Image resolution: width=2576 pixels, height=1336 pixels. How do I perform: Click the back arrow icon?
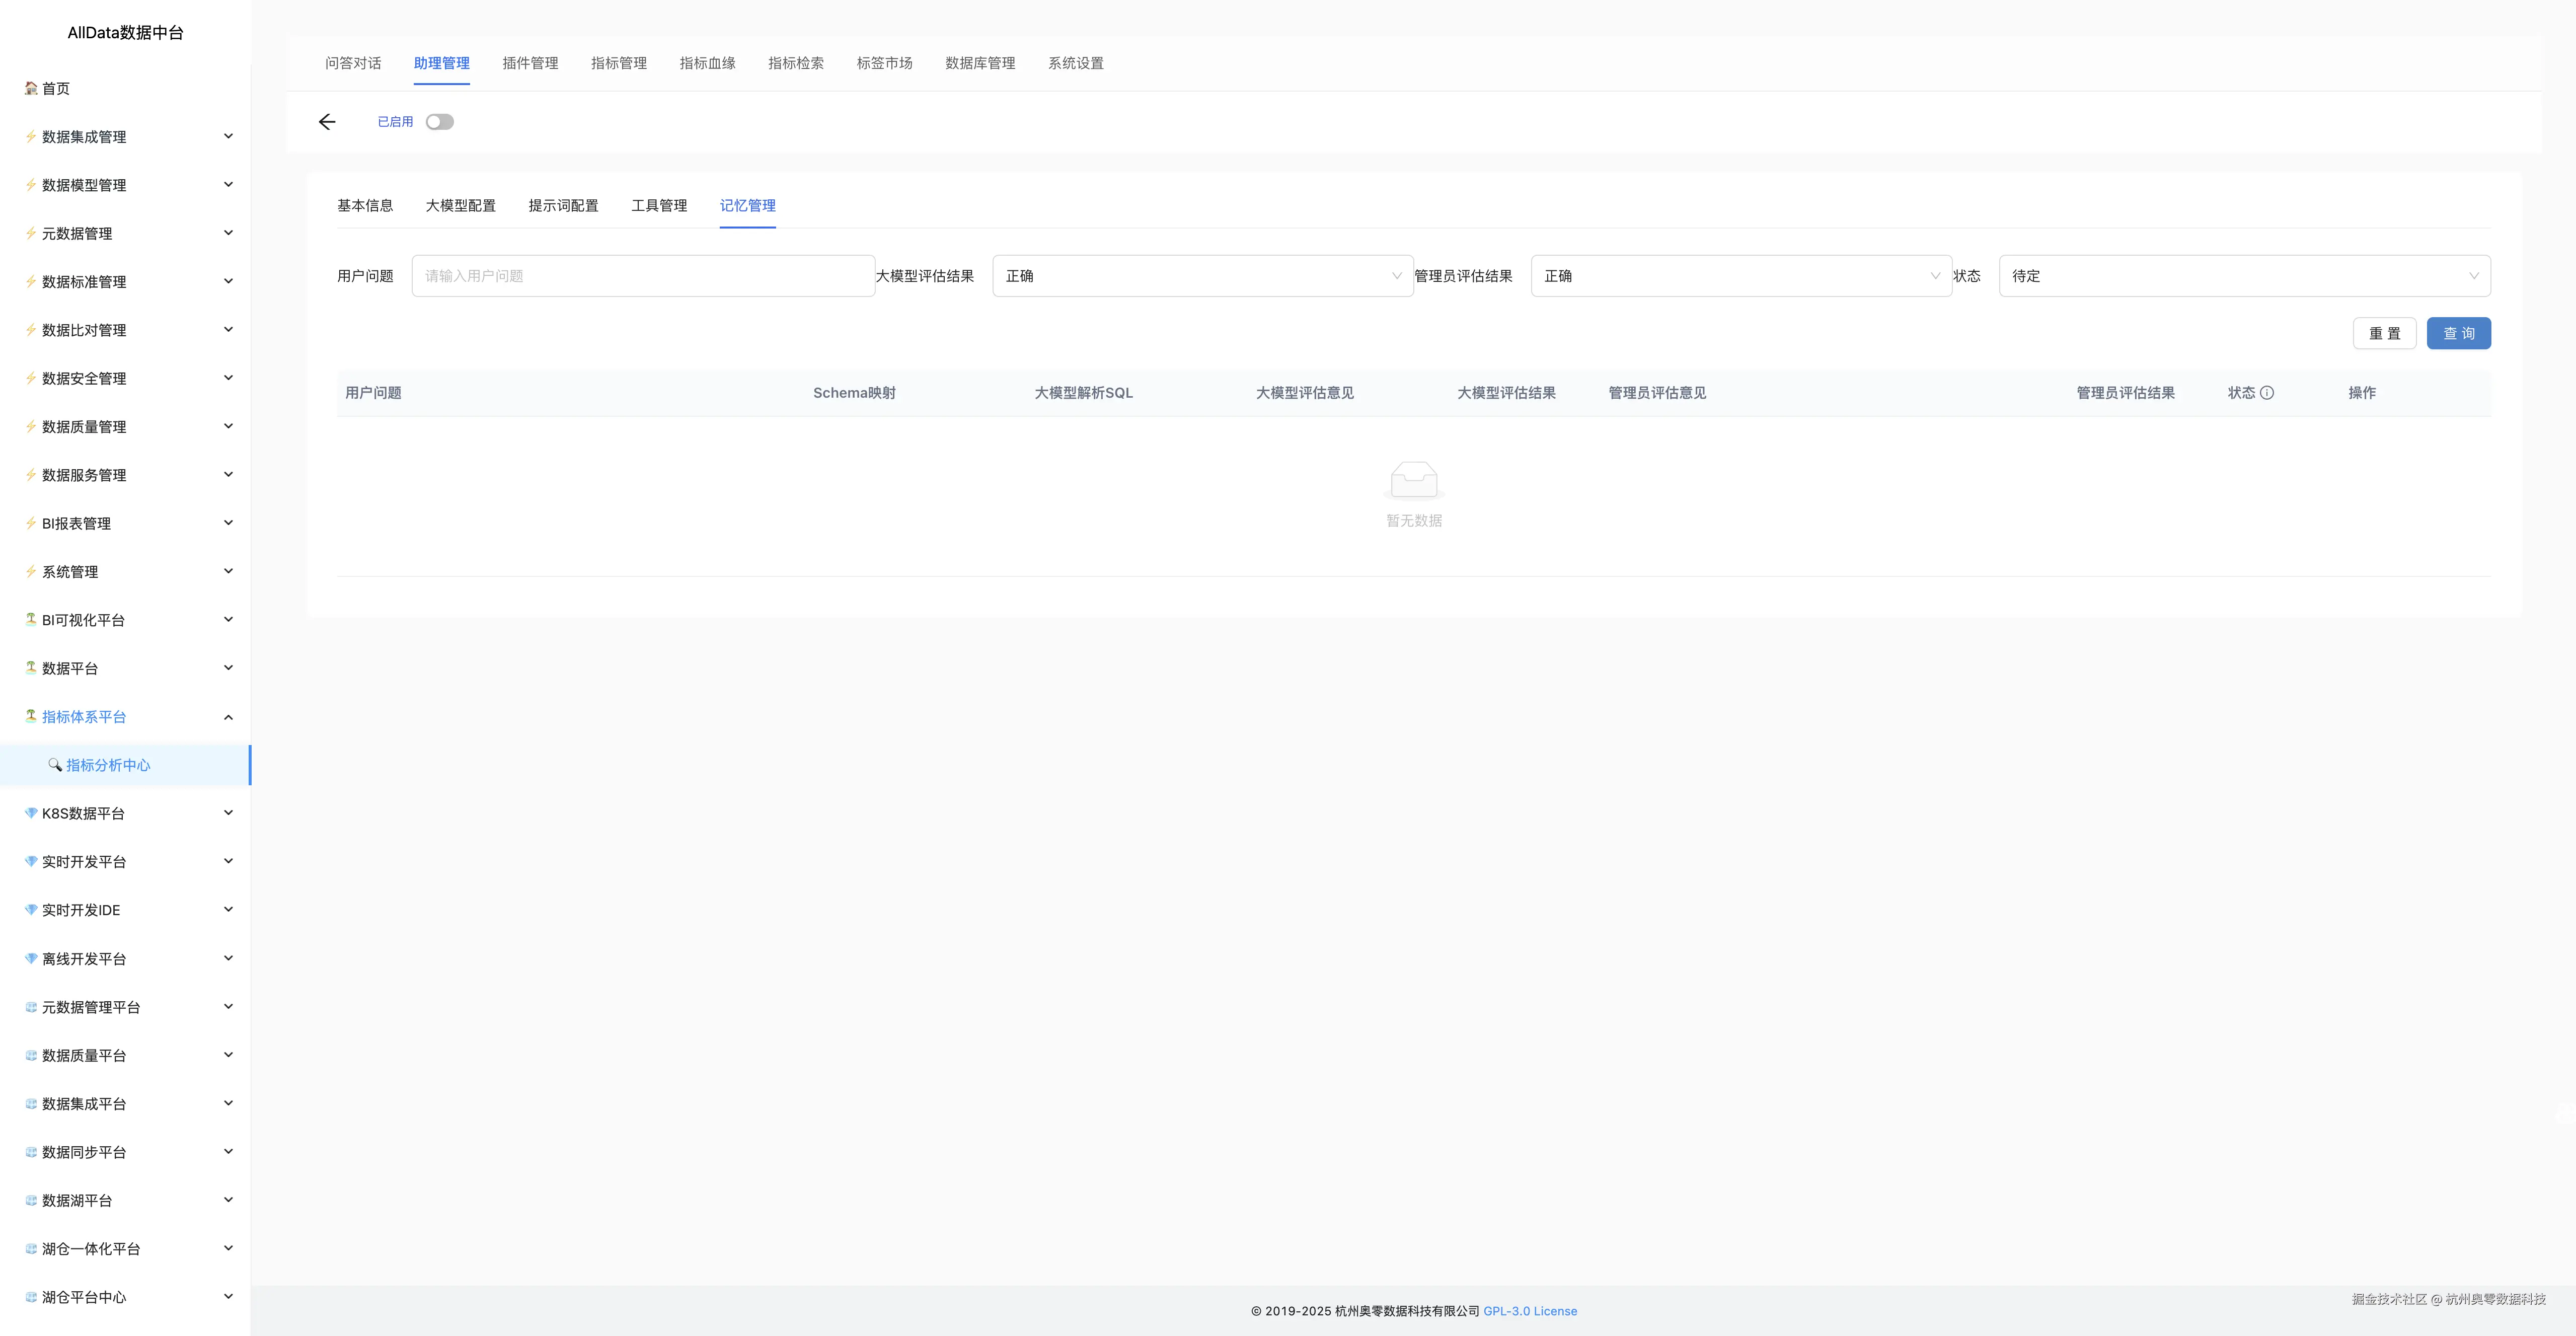[327, 122]
